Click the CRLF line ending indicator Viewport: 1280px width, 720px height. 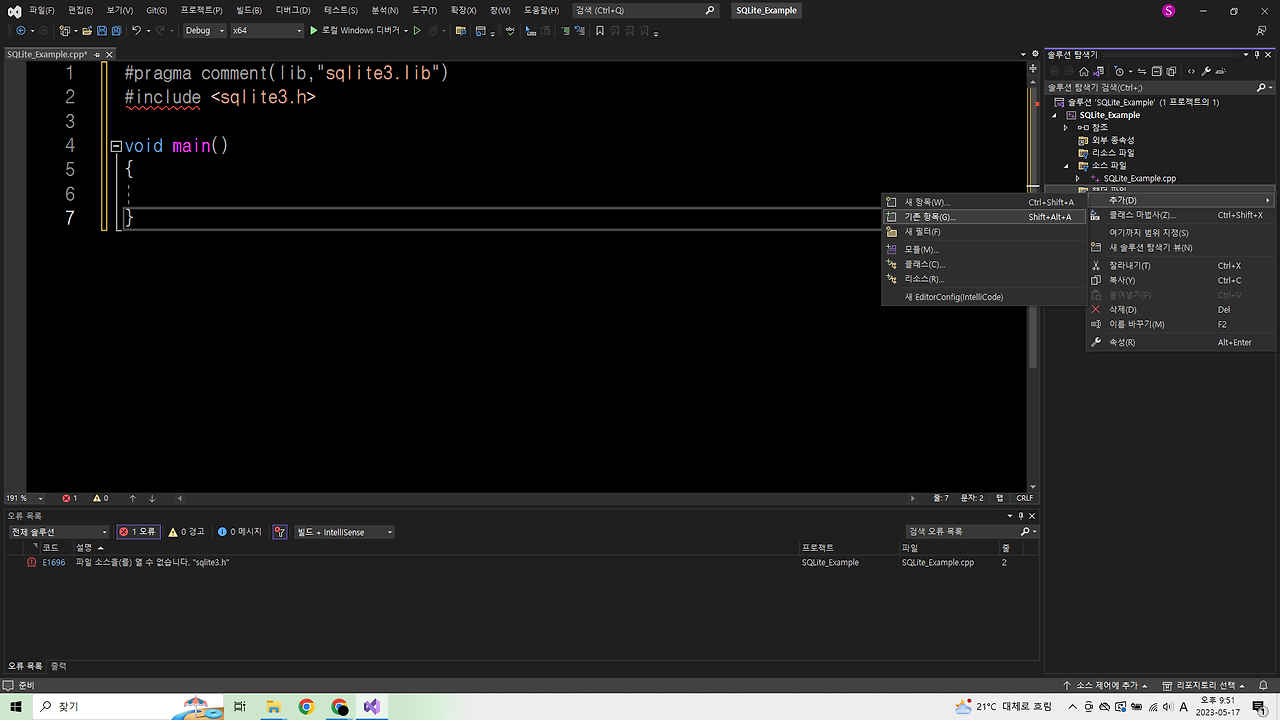tap(1025, 498)
